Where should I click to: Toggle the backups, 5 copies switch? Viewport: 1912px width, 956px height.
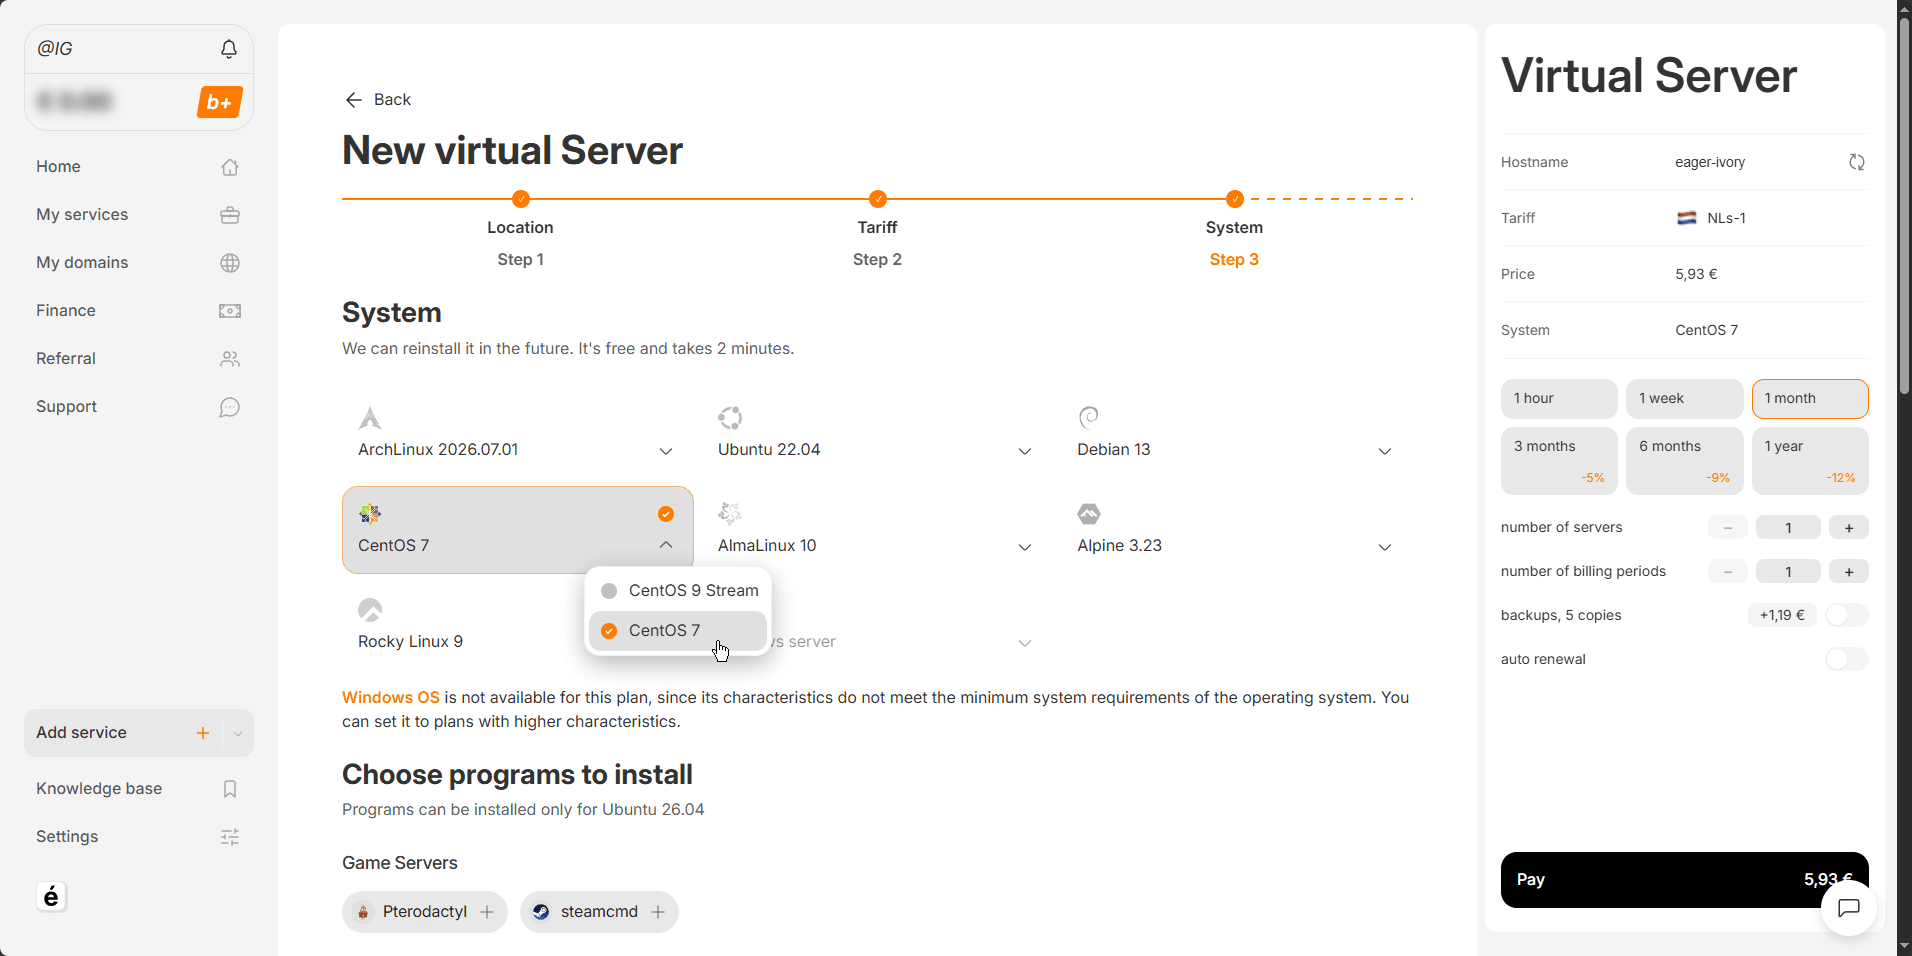1846,615
